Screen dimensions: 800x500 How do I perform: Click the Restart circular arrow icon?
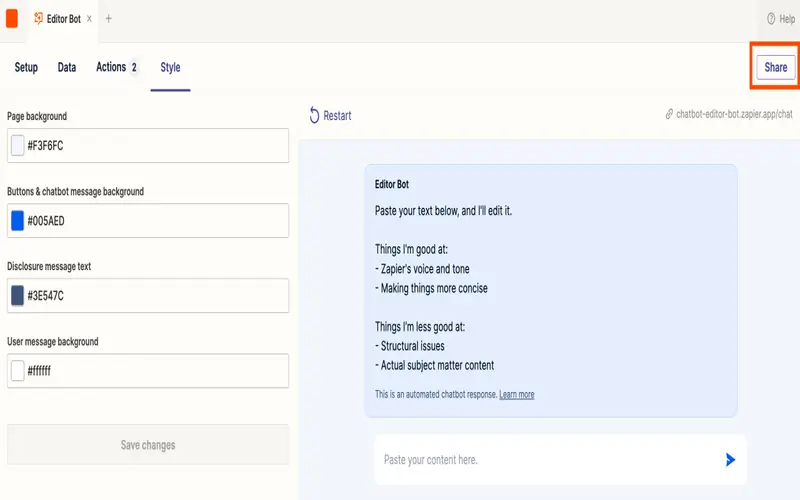click(x=314, y=116)
